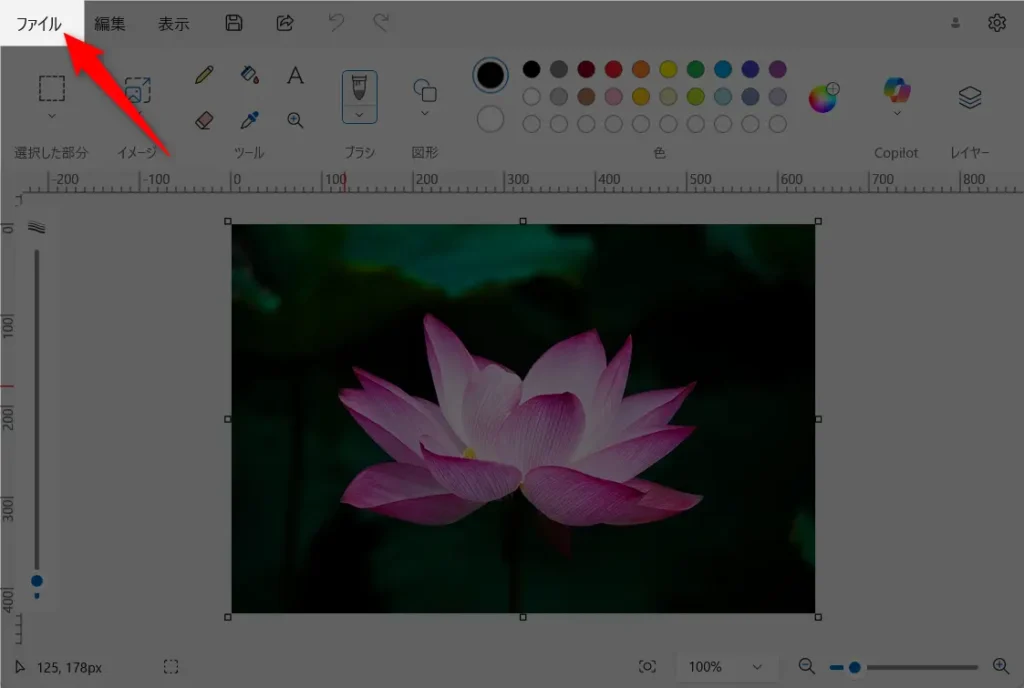The width and height of the screenshot is (1024, 688).
Task: Pick the indigo palette swatch
Action: (x=750, y=69)
